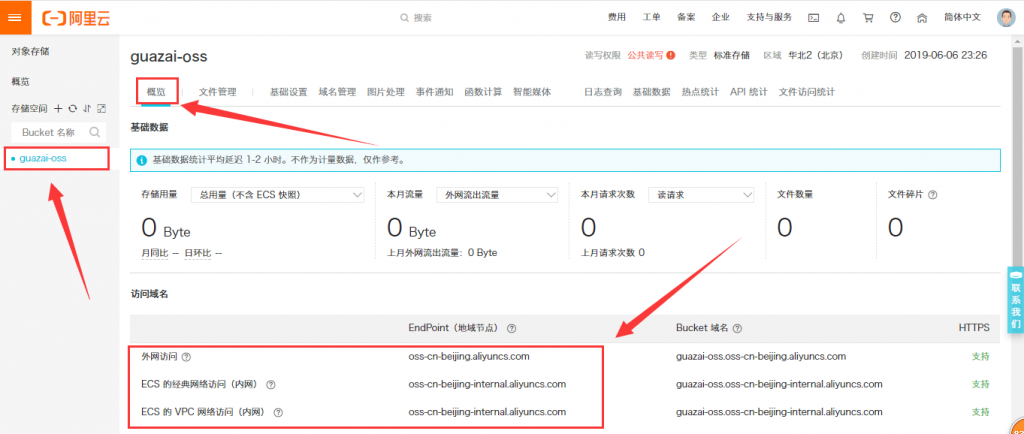1024x434 pixels.
Task: Refresh the bucket list
Action: pyautogui.click(x=73, y=108)
